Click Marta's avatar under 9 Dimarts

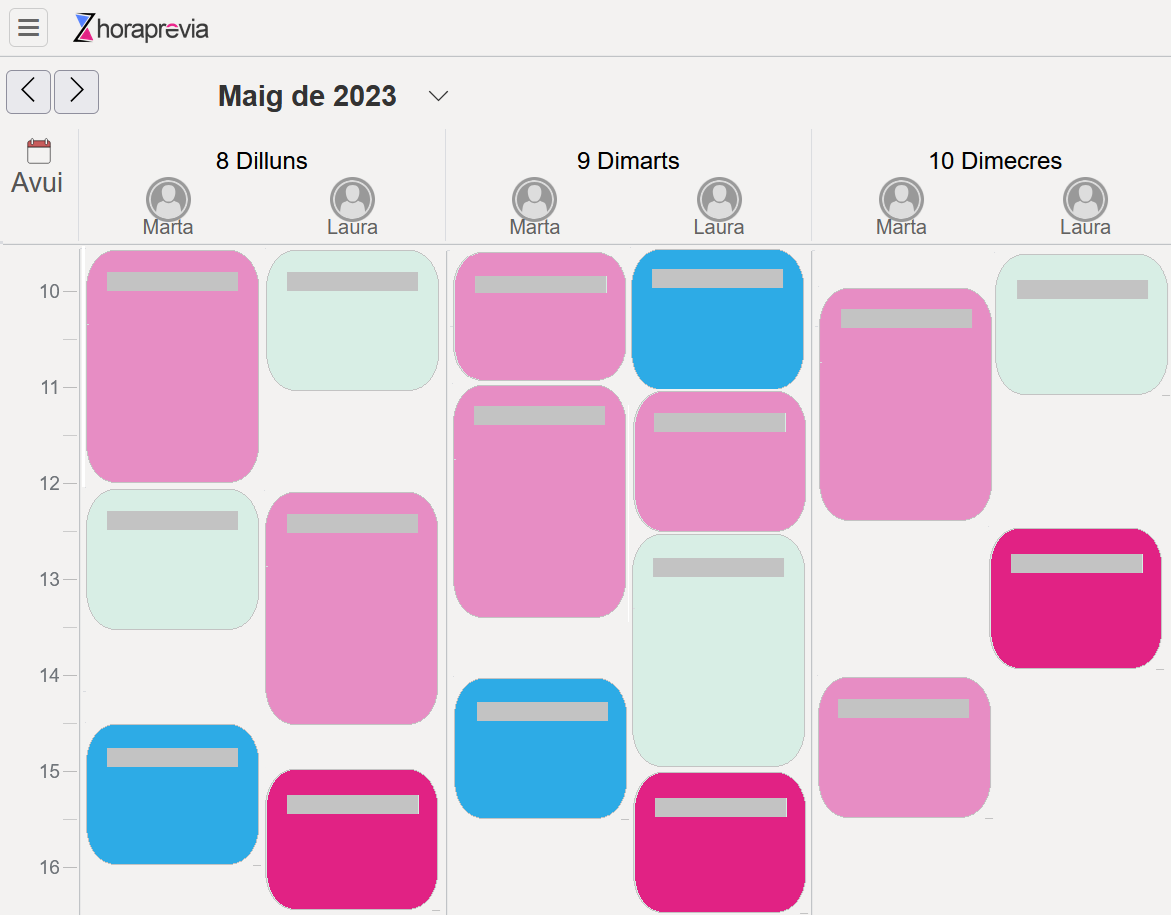[535, 199]
